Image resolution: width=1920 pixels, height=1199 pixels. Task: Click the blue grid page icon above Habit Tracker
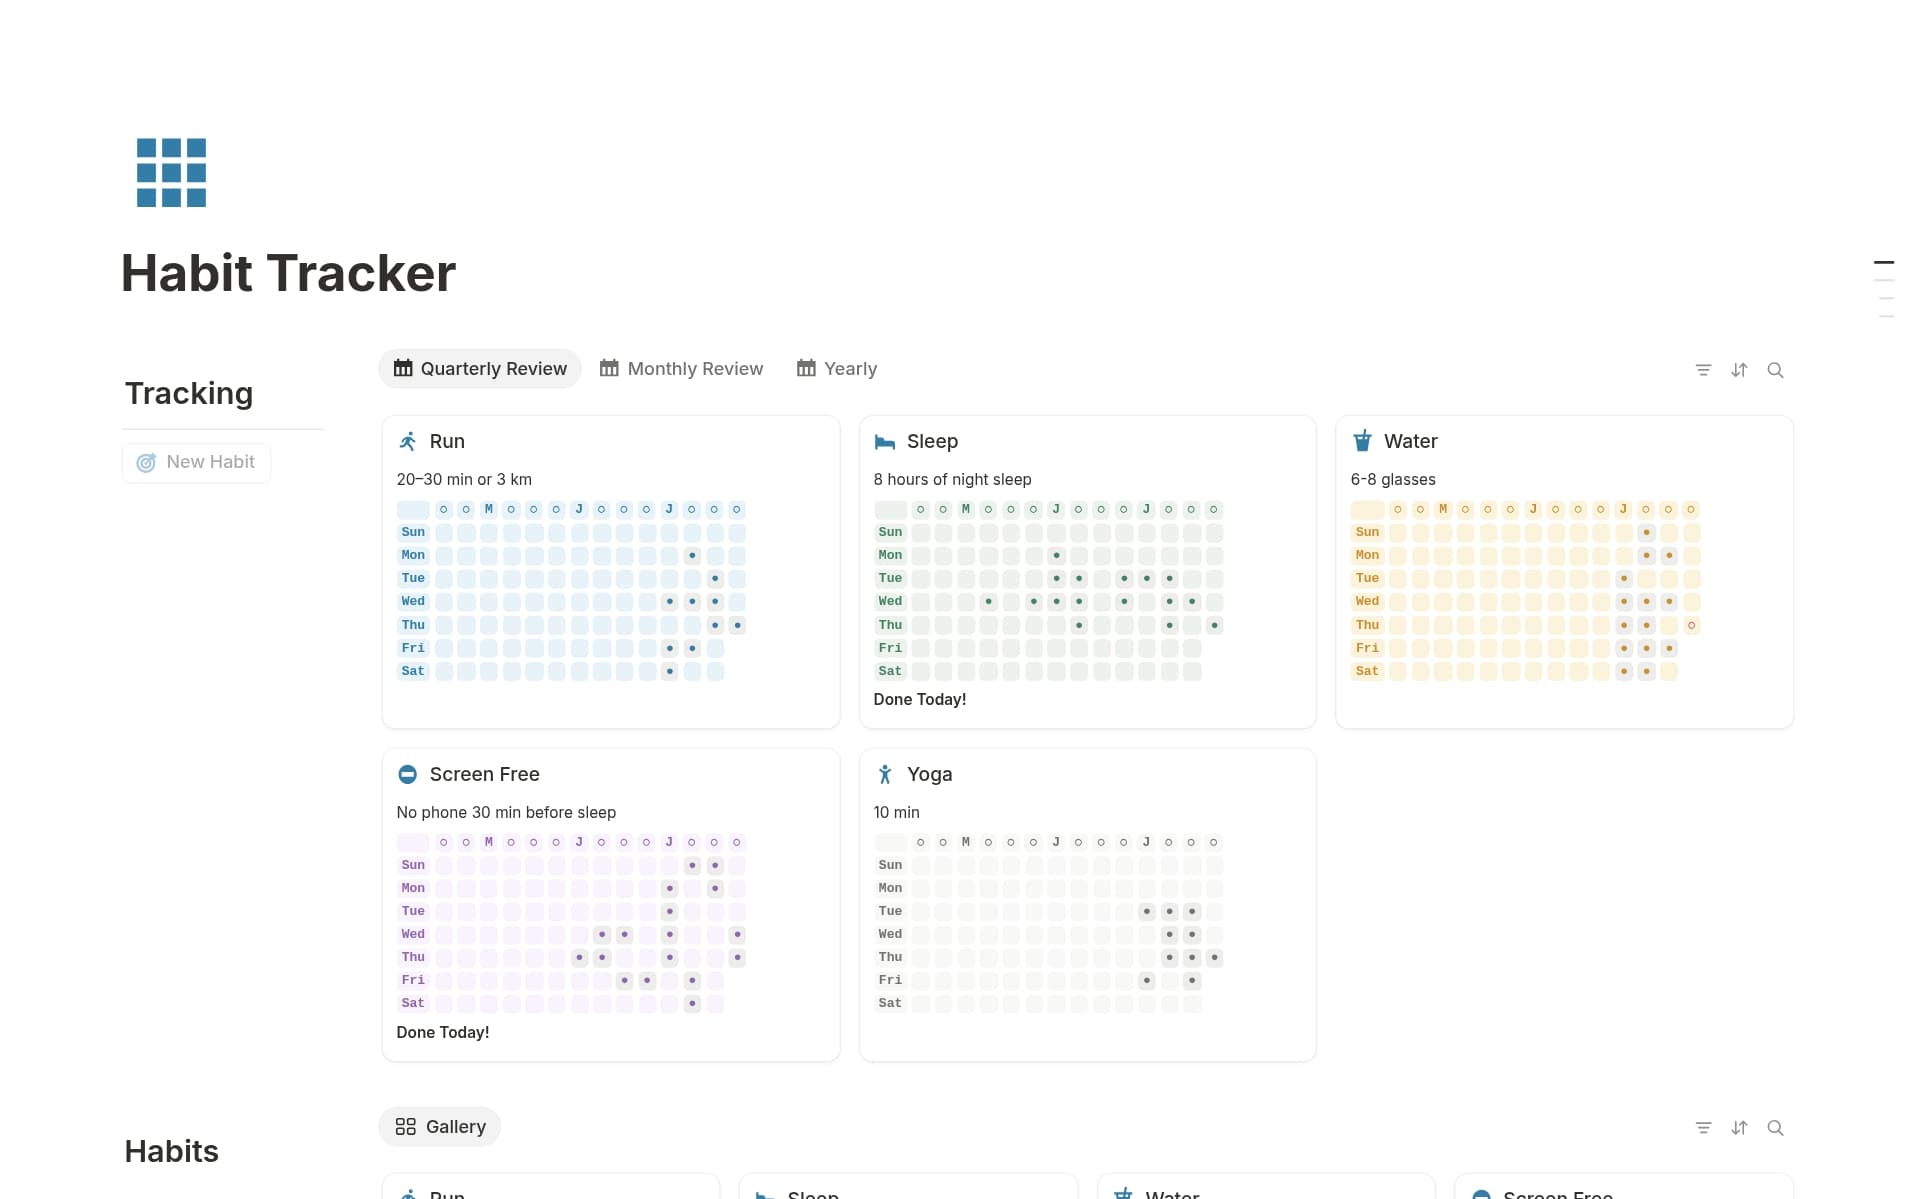(x=171, y=173)
